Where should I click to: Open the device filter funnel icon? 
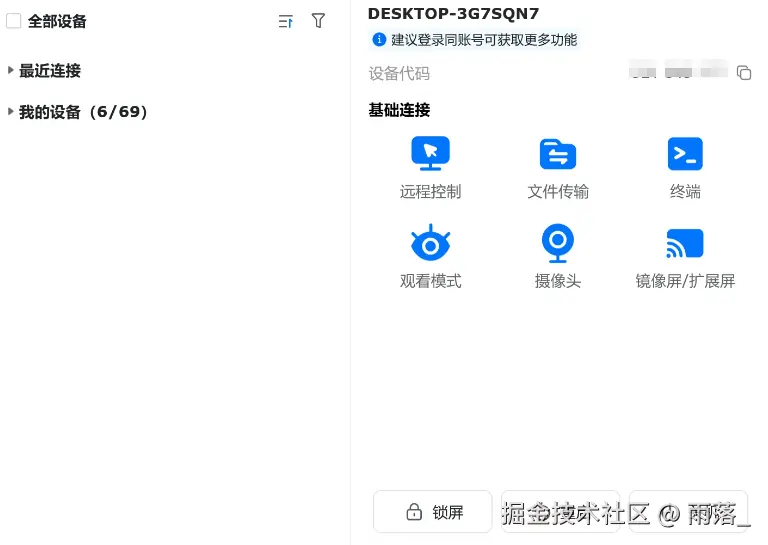click(x=318, y=21)
